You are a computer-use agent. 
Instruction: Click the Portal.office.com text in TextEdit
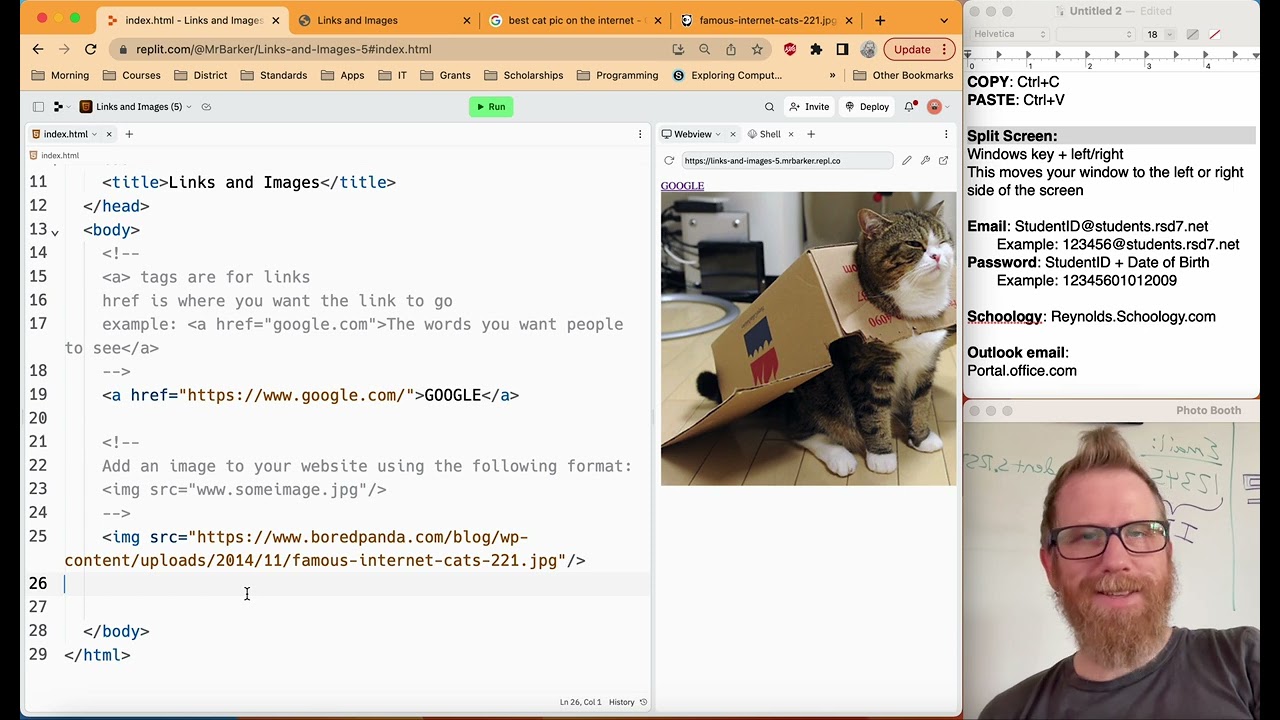point(1022,371)
